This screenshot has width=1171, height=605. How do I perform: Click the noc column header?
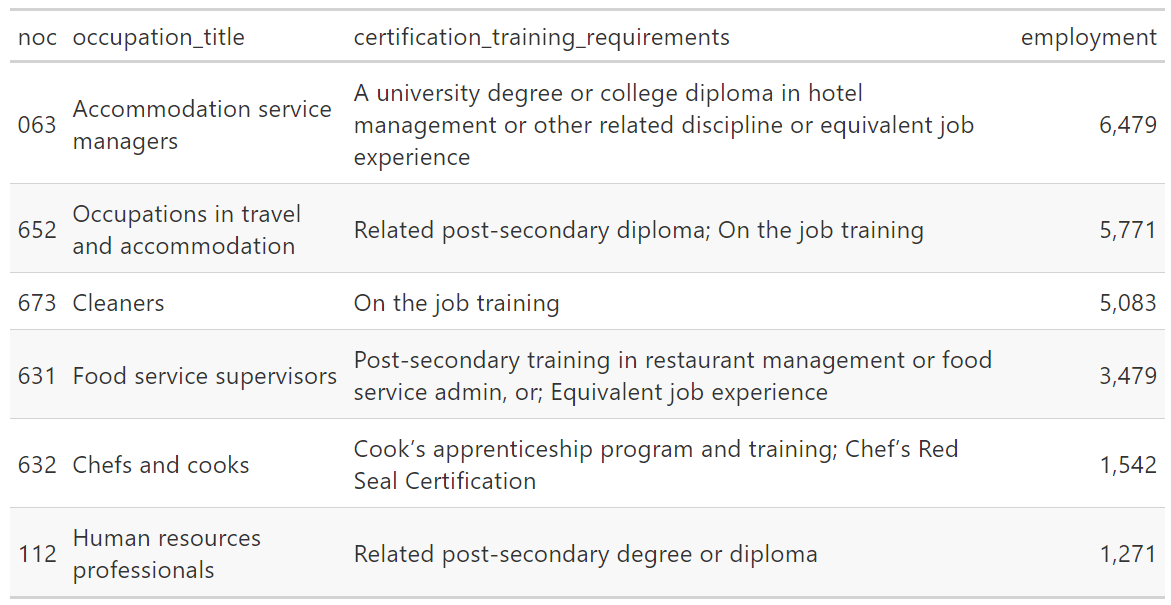pos(37,38)
